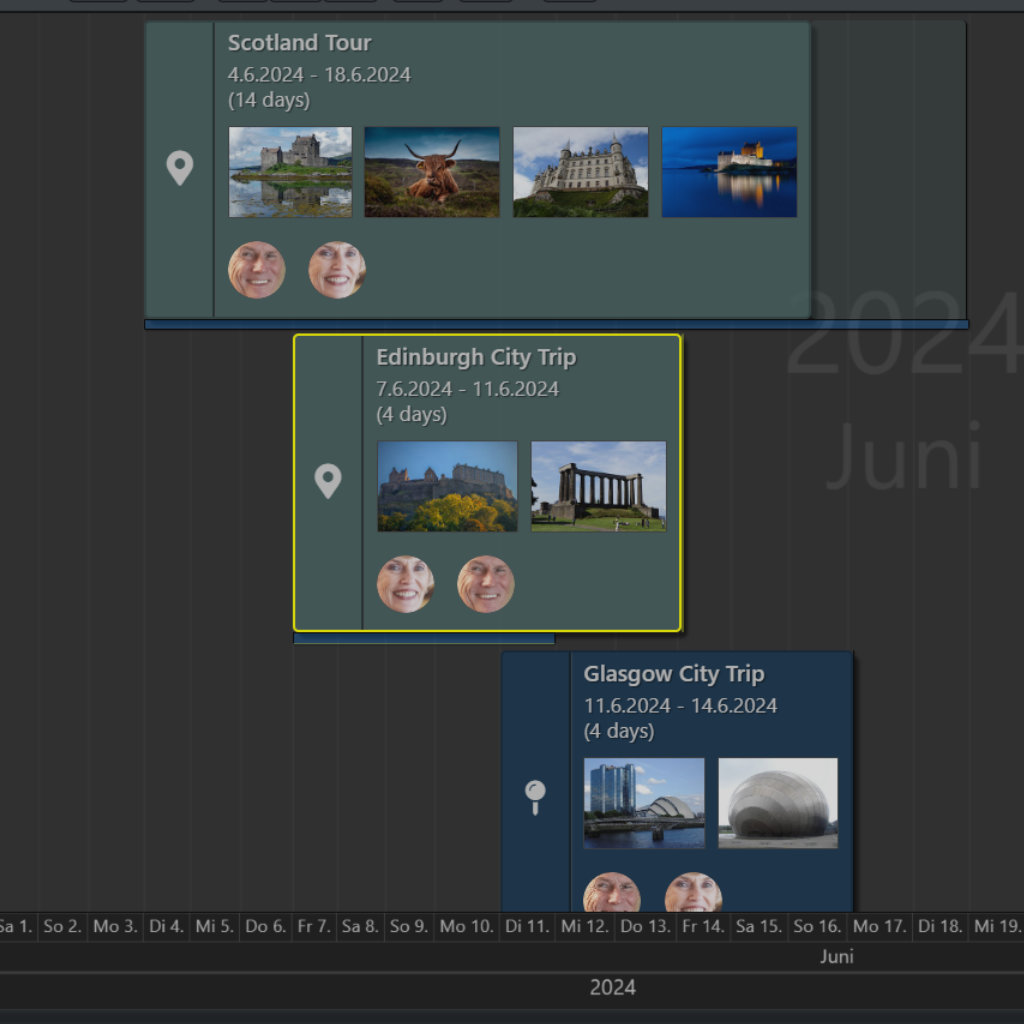Click the Juni month label in timeline axis
The height and width of the screenshot is (1024, 1024).
[836, 957]
